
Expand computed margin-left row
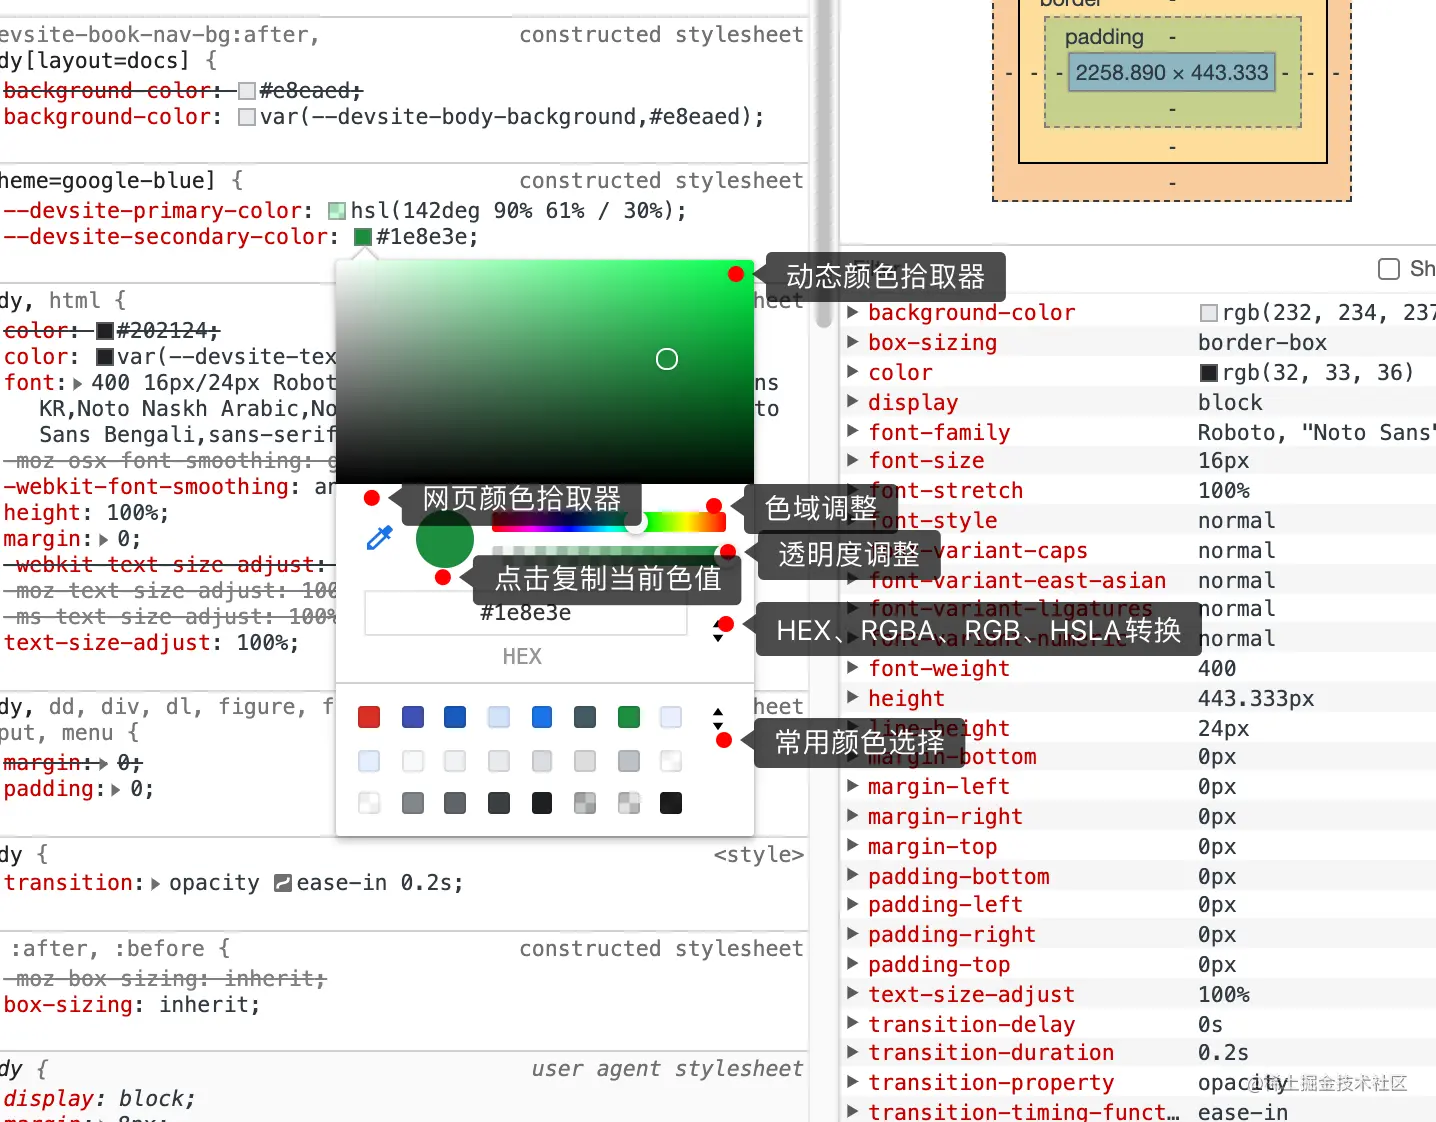[x=853, y=786]
